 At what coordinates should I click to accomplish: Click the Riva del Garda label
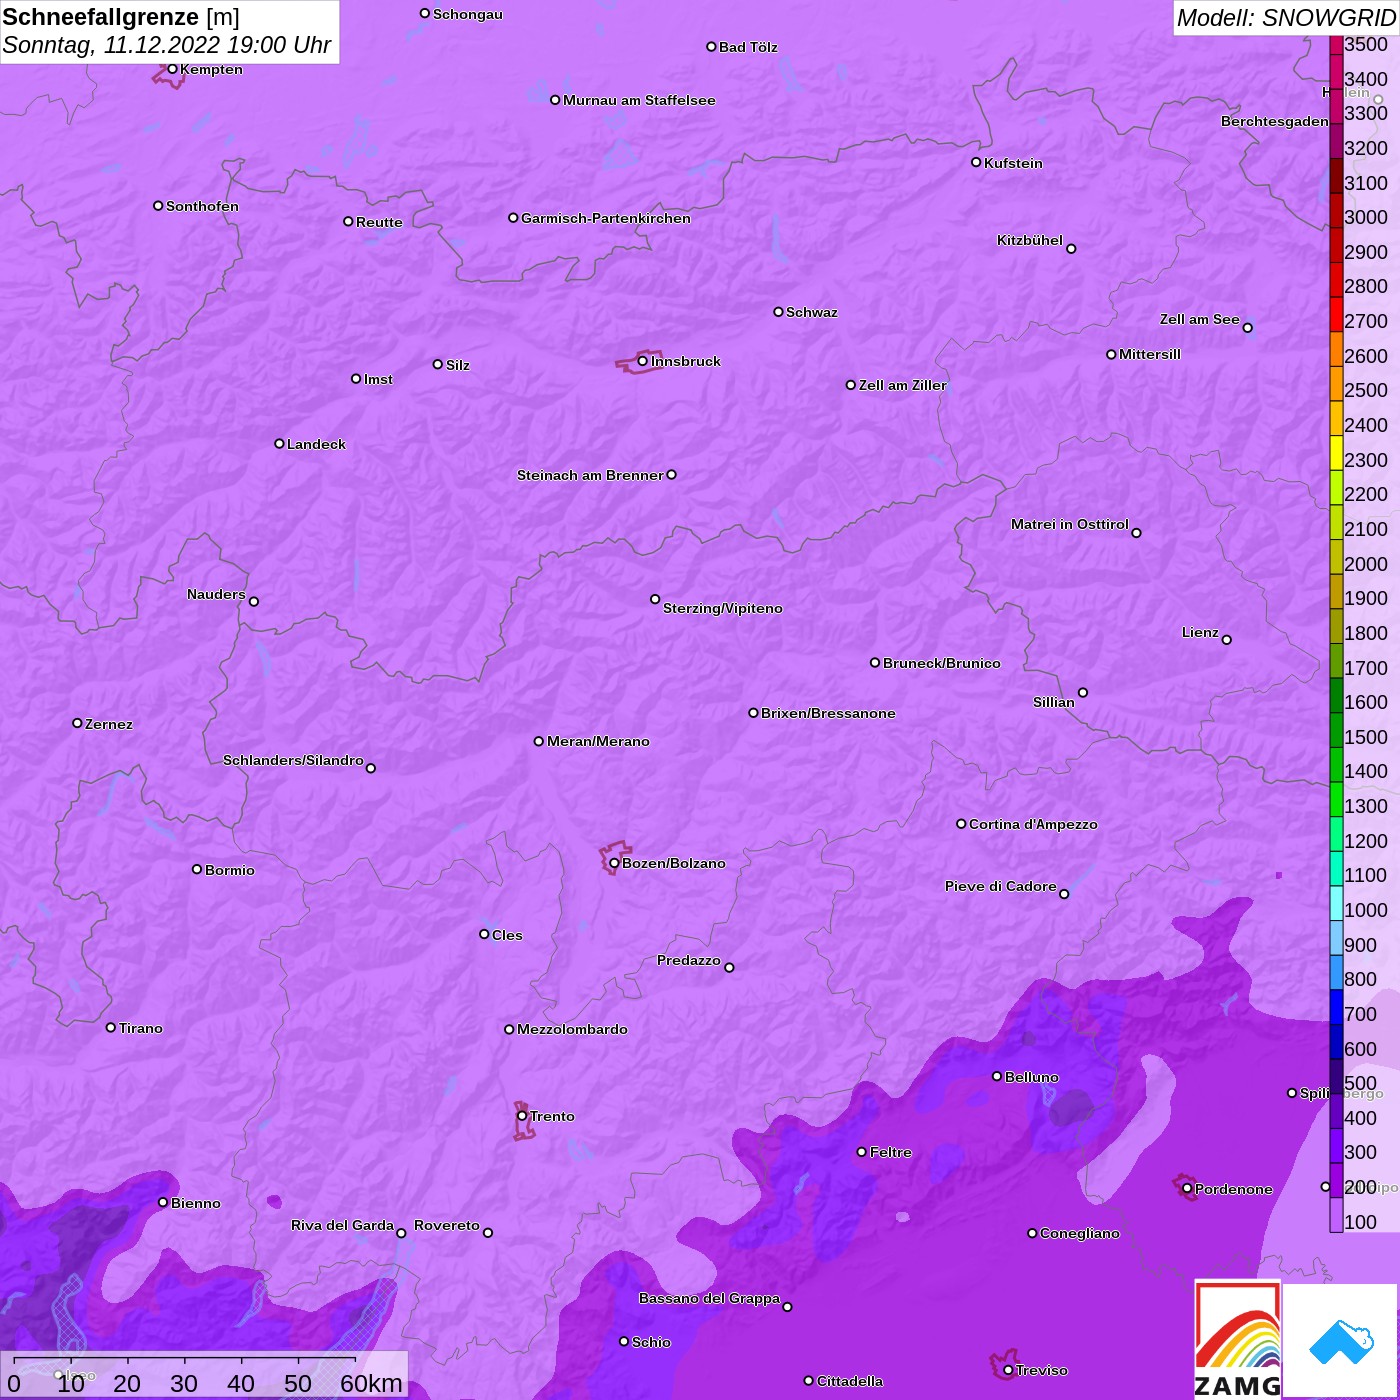click(342, 1225)
